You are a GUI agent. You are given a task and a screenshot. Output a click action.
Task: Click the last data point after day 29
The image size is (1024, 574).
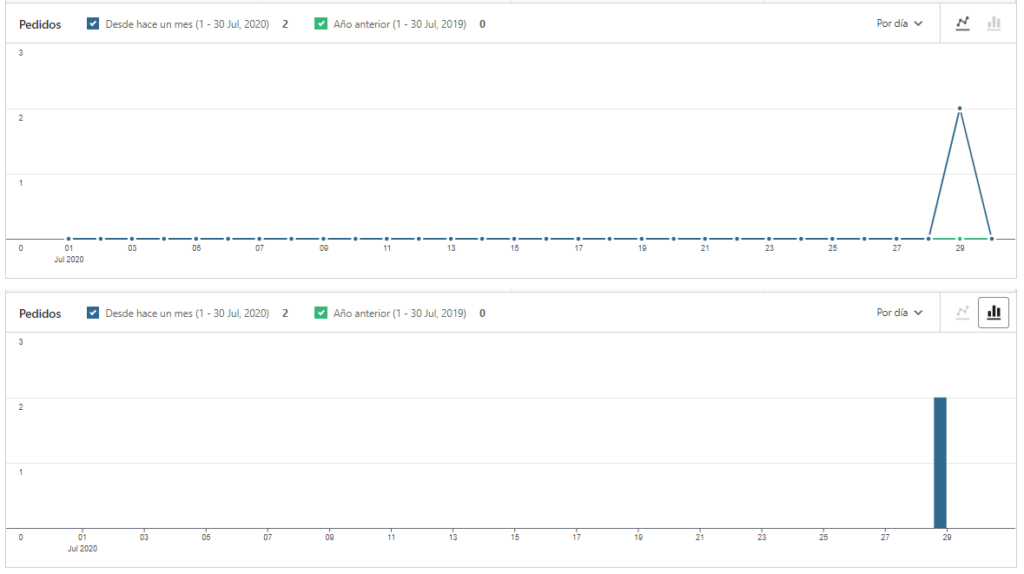[991, 239]
